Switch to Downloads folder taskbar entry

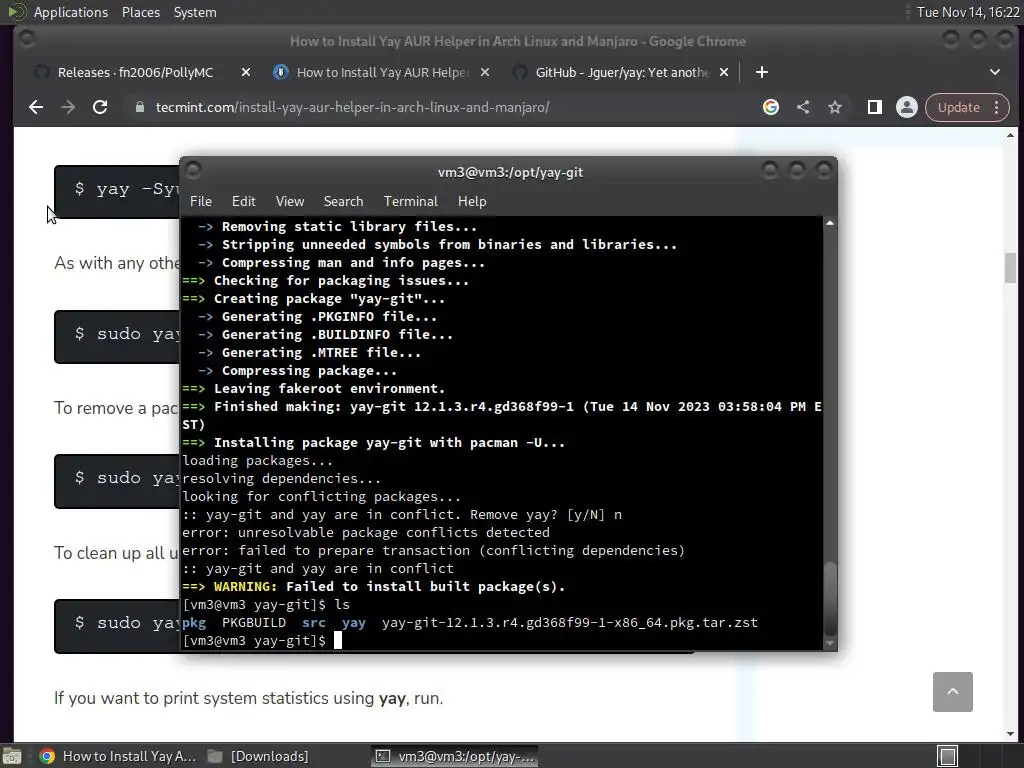(x=258, y=756)
